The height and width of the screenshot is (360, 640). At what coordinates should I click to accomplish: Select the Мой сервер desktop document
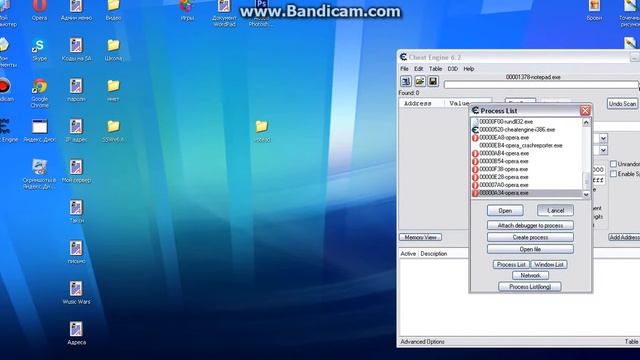76,171
